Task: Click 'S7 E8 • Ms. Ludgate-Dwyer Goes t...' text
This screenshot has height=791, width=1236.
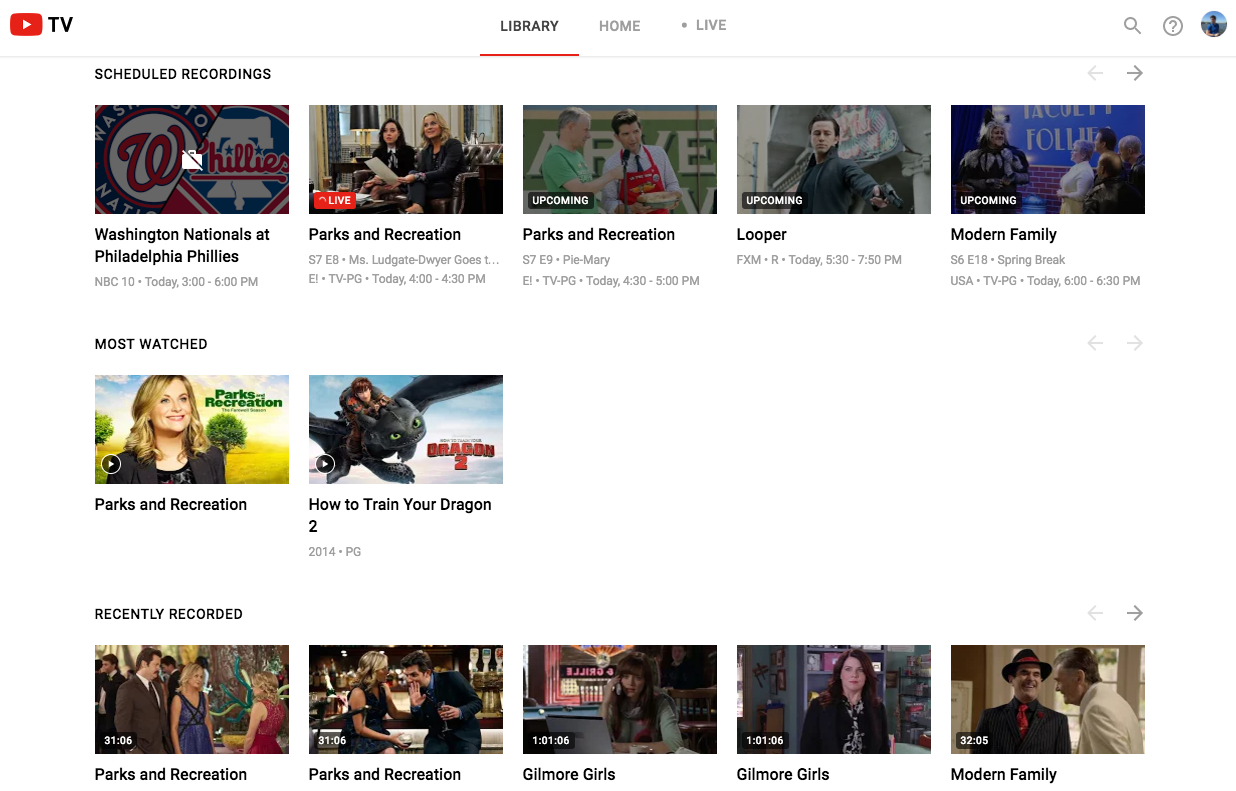Action: point(404,260)
